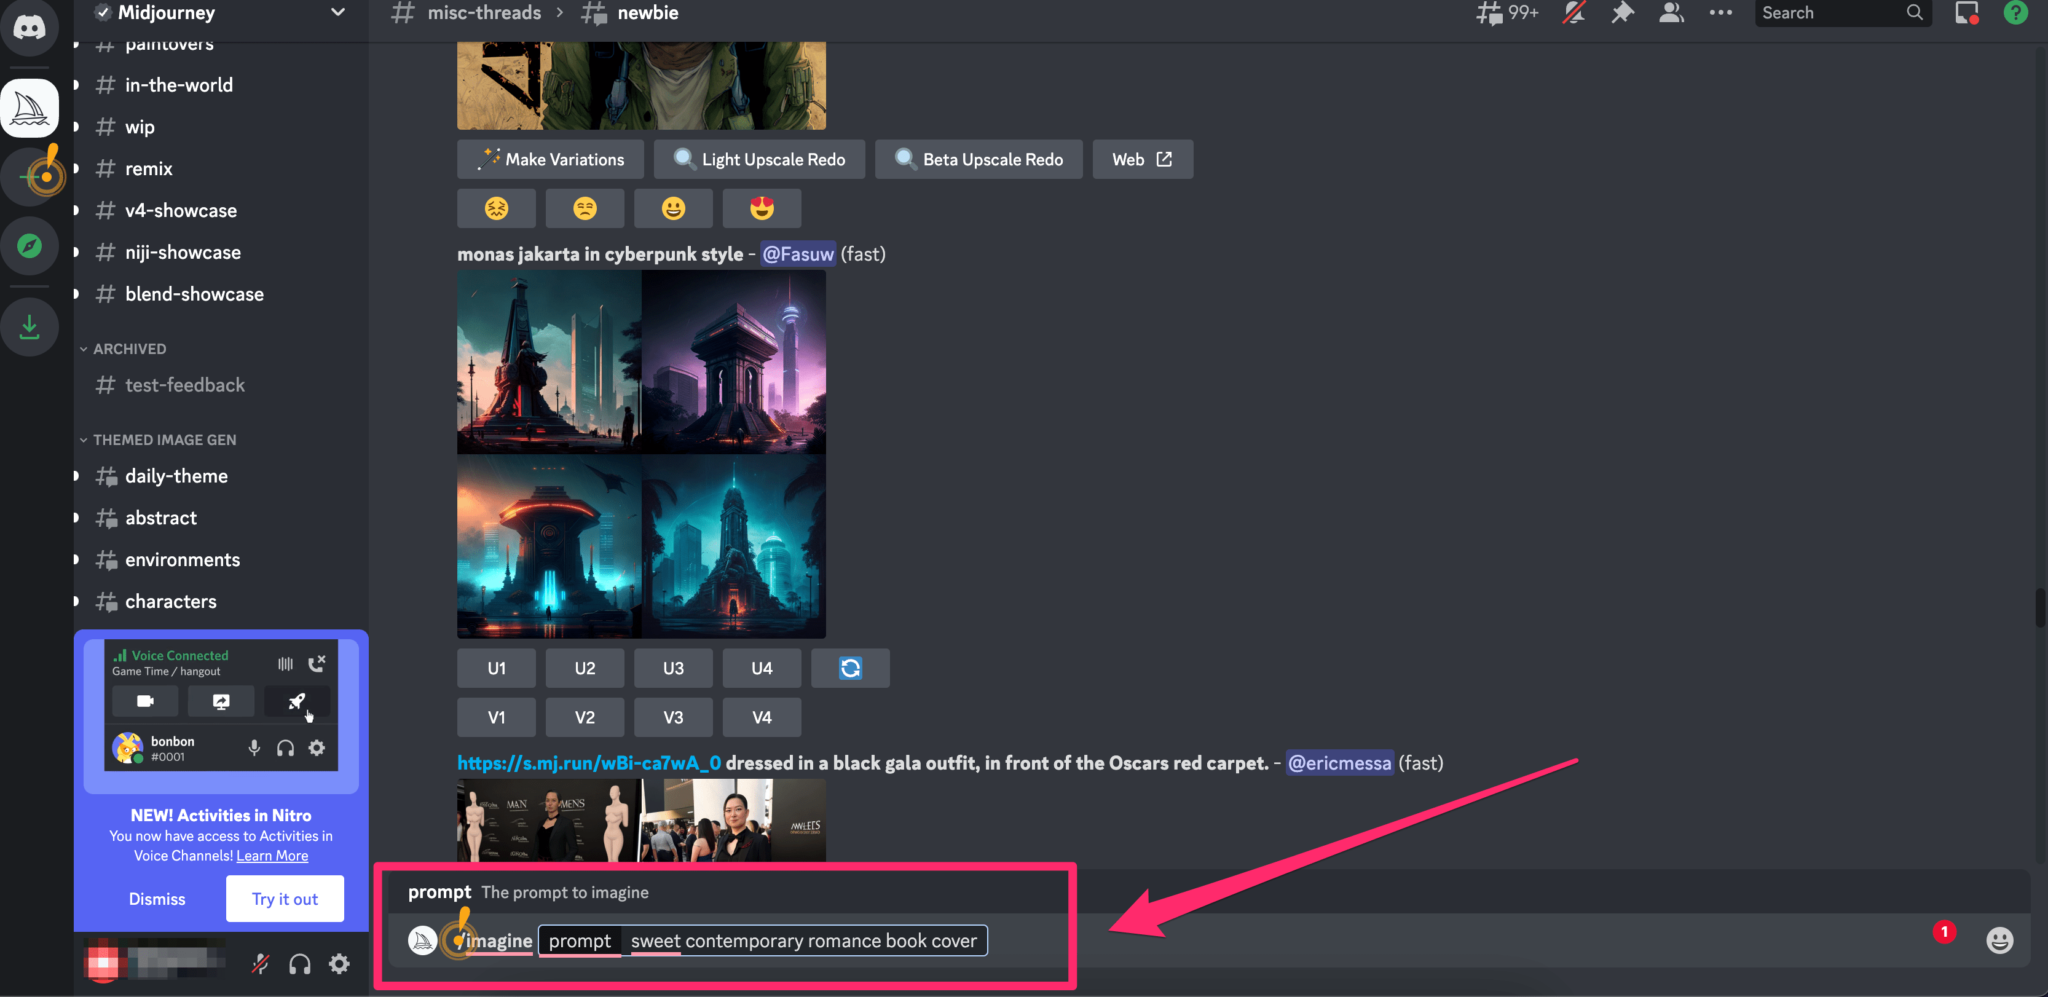Open pinned messages pin icon

coord(1622,13)
